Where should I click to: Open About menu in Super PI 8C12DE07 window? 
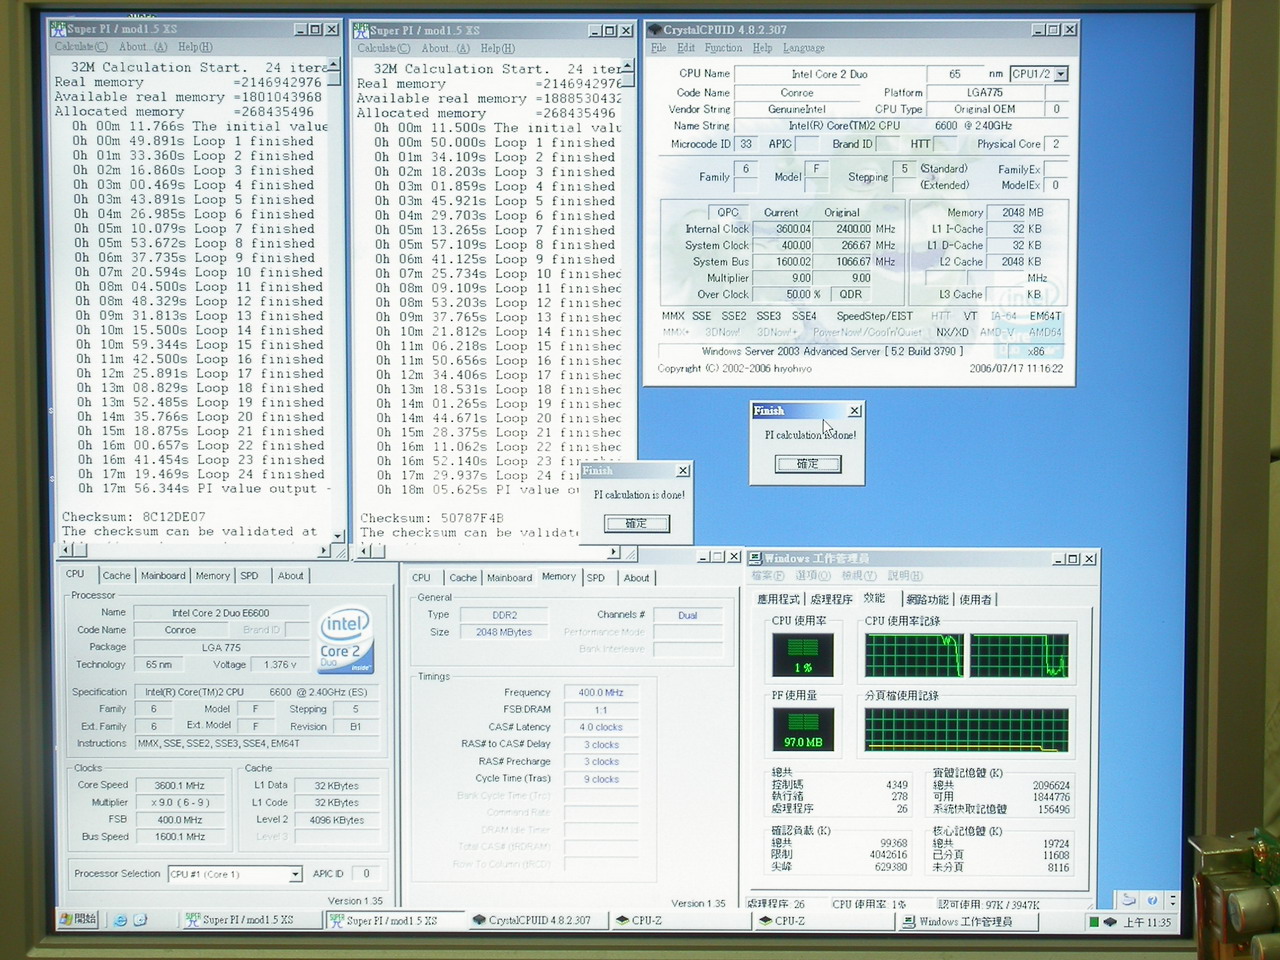tap(143, 47)
